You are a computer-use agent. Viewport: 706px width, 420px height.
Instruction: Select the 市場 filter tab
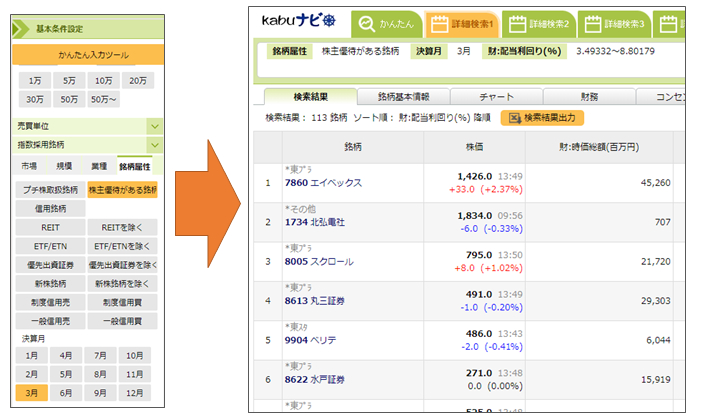[29, 166]
